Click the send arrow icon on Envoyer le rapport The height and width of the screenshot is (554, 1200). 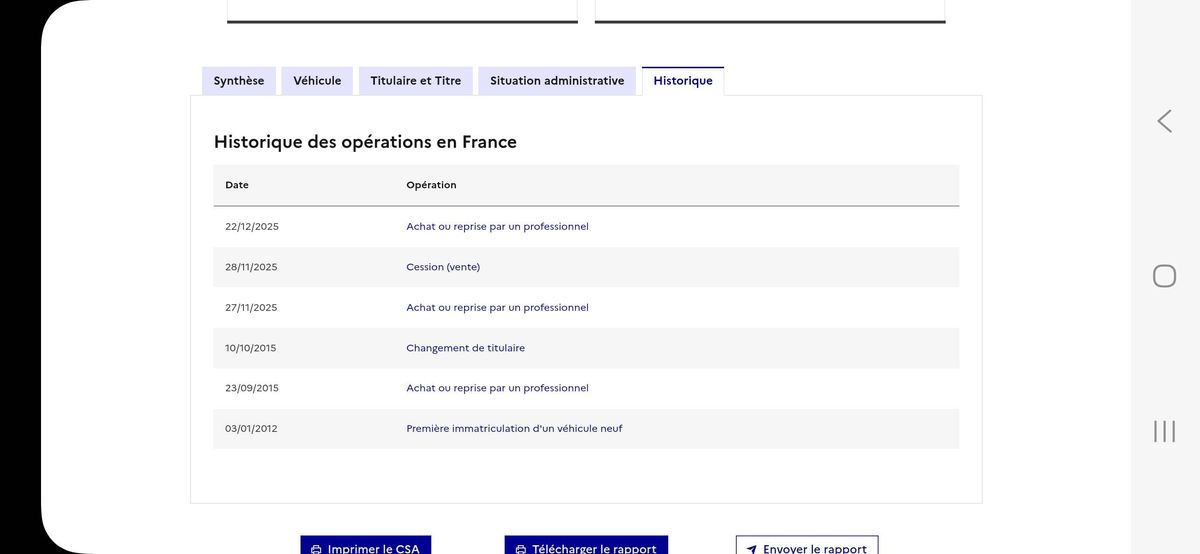(752, 549)
